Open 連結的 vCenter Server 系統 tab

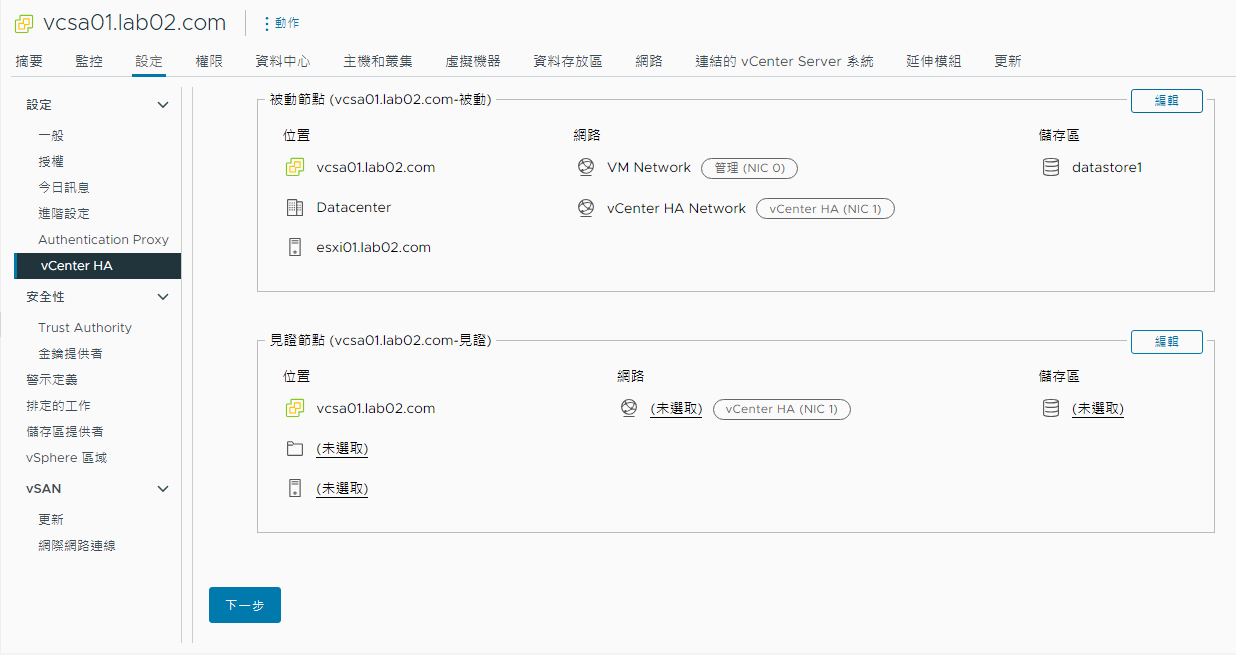pos(784,61)
